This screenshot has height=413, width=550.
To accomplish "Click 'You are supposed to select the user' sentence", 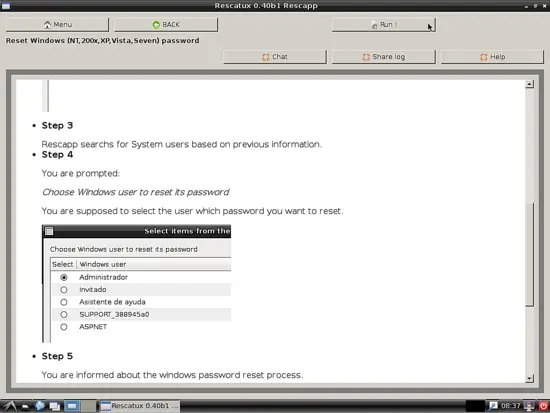I will pos(192,211).
